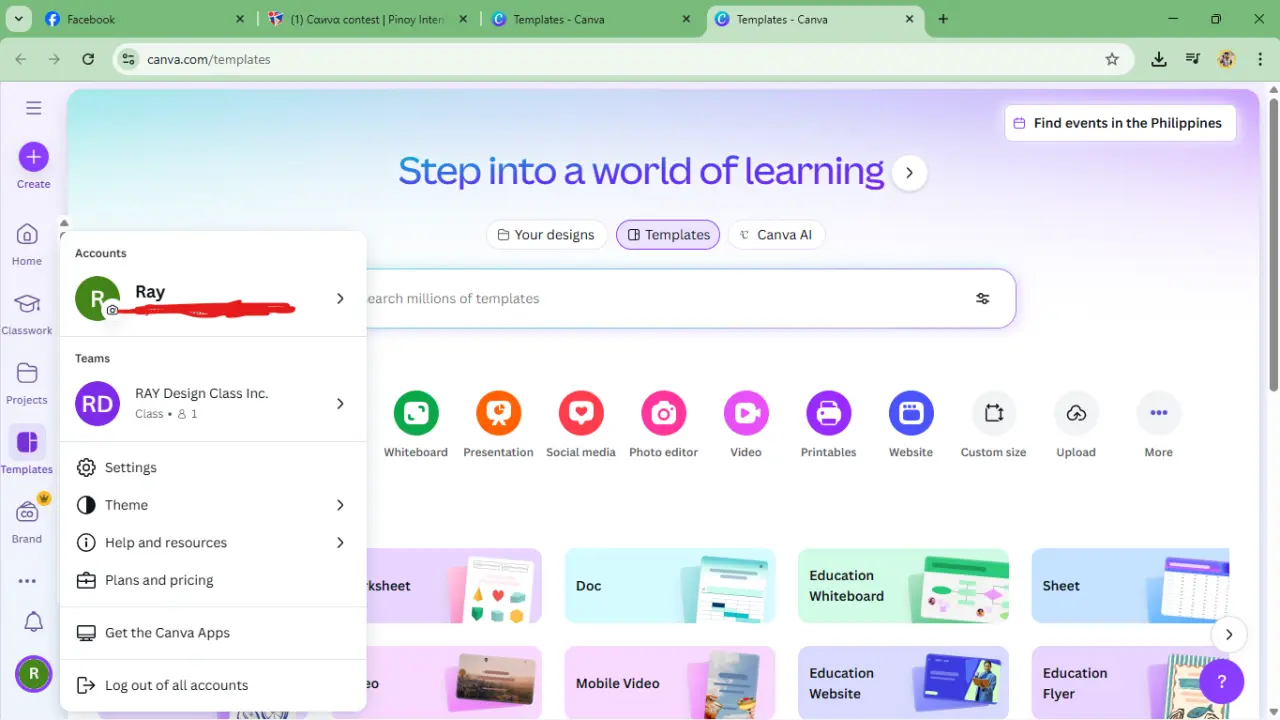Image resolution: width=1280 pixels, height=720 pixels.
Task: Open Chrome media control icon
Action: click(1192, 59)
